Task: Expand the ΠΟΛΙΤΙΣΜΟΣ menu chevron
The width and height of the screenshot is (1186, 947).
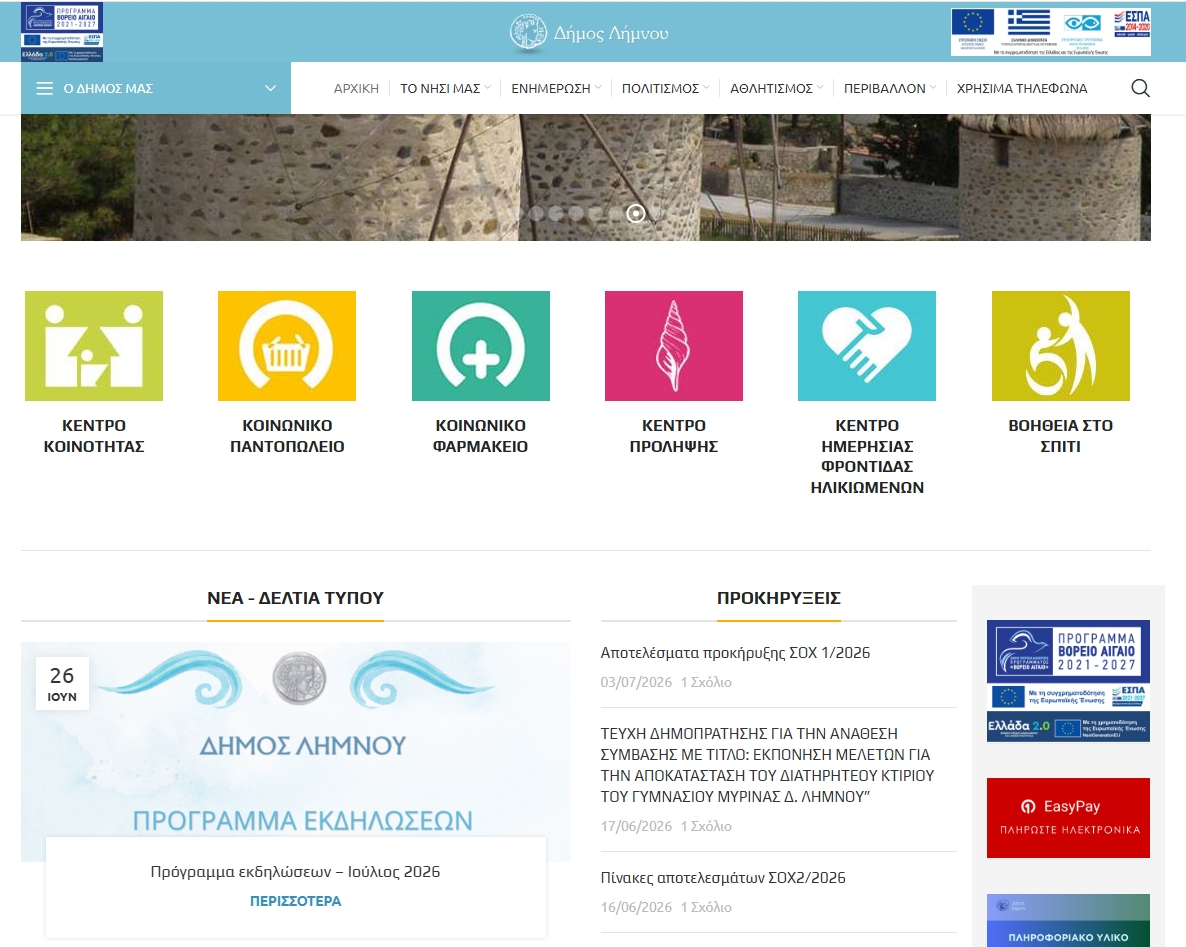Action: 706,88
